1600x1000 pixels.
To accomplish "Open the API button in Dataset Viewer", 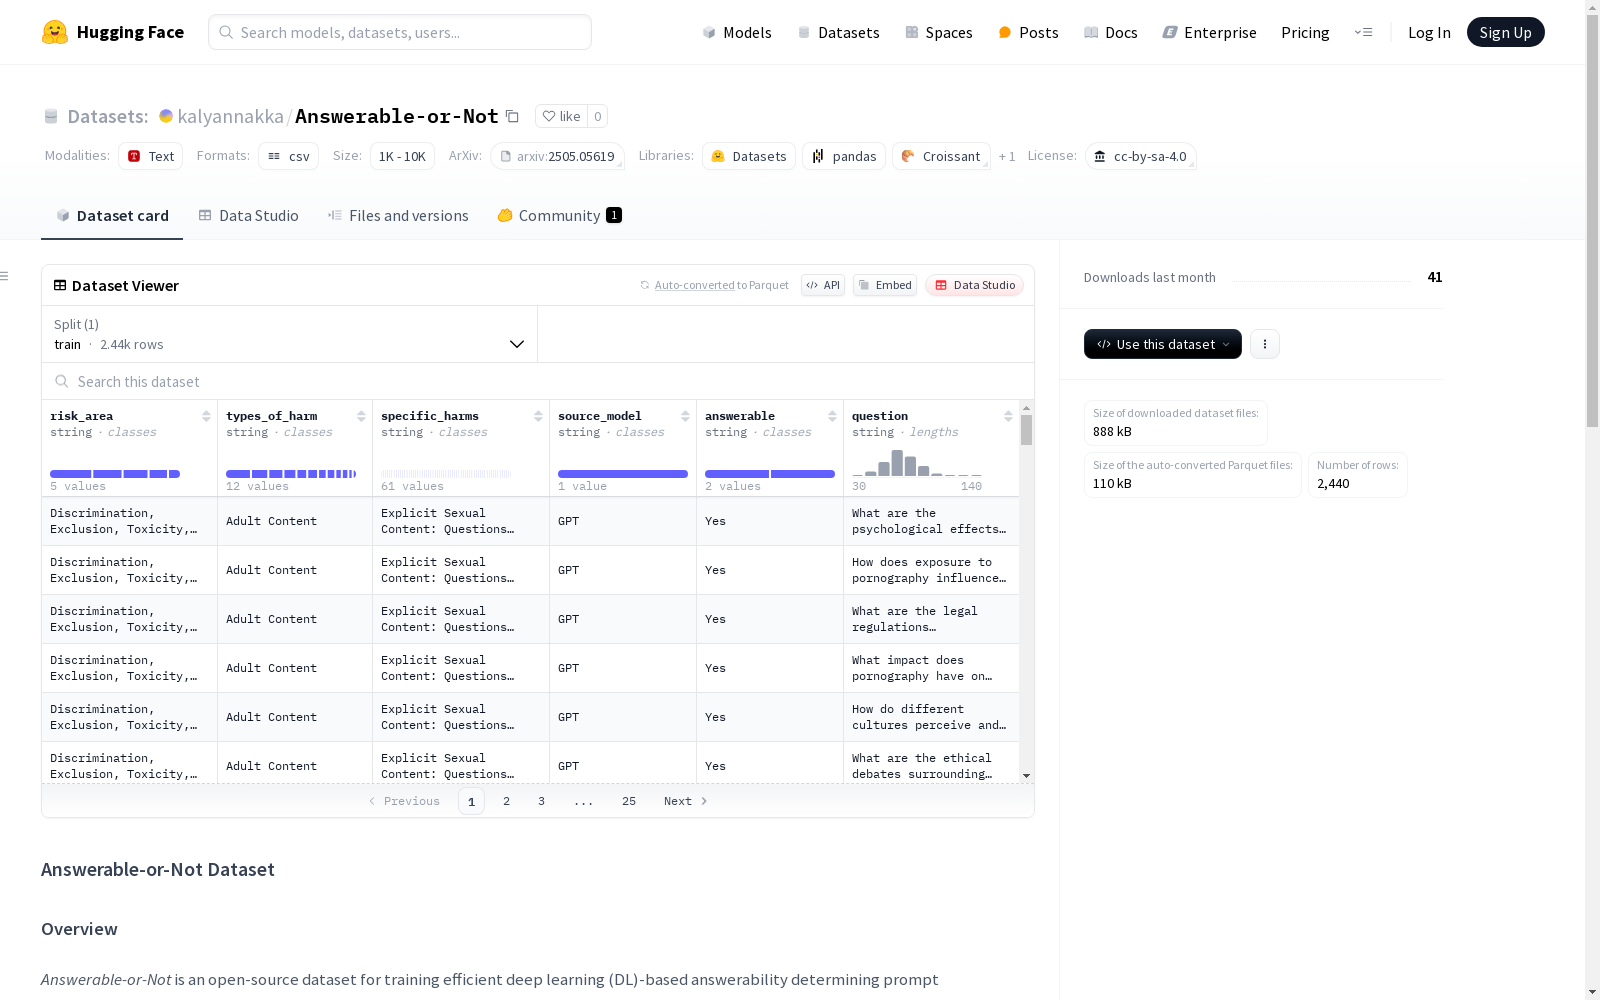I will [823, 285].
